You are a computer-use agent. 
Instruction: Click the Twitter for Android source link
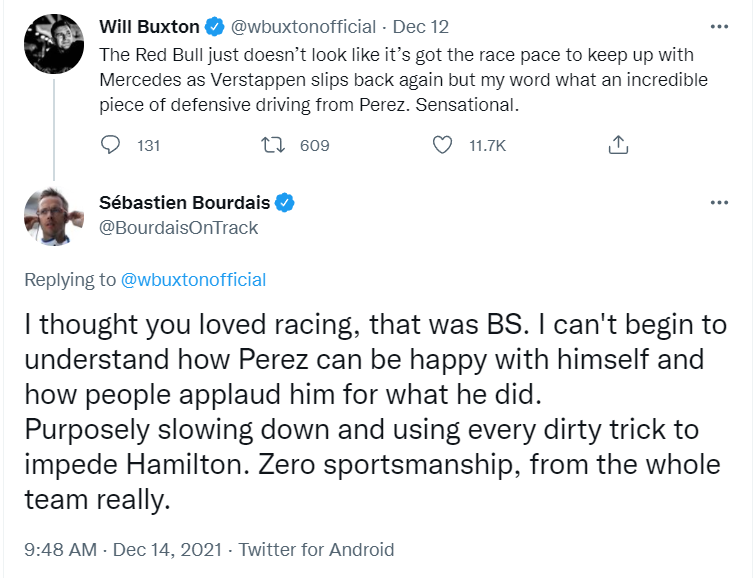(315, 550)
